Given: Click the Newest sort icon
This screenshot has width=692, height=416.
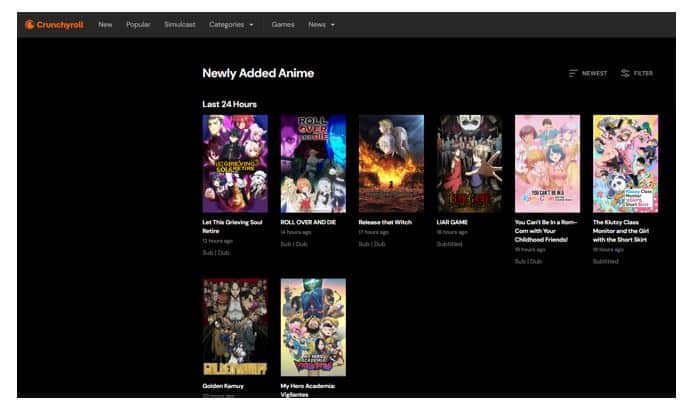Looking at the screenshot, I should click(x=572, y=73).
